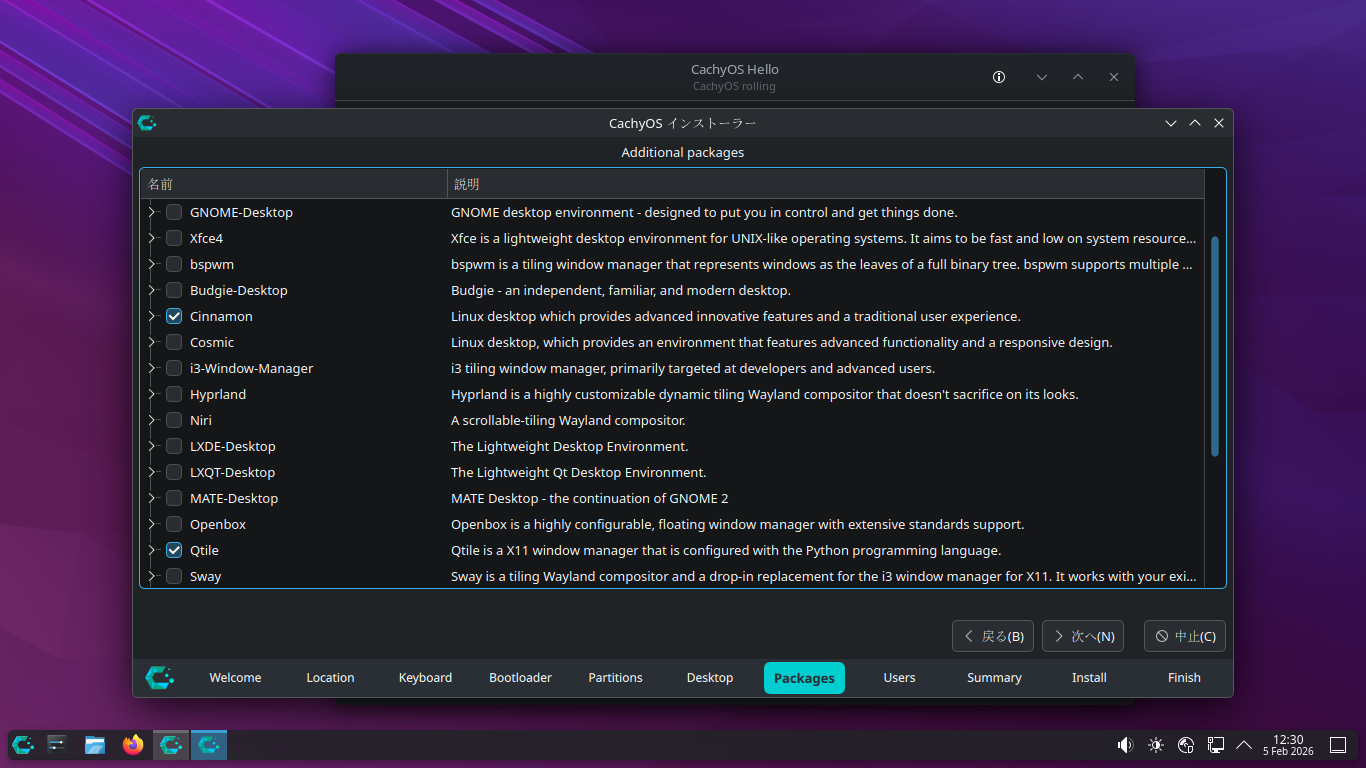Screen dimensions: 1366x768
Task: Select the Bootloader step
Action: [520, 677]
